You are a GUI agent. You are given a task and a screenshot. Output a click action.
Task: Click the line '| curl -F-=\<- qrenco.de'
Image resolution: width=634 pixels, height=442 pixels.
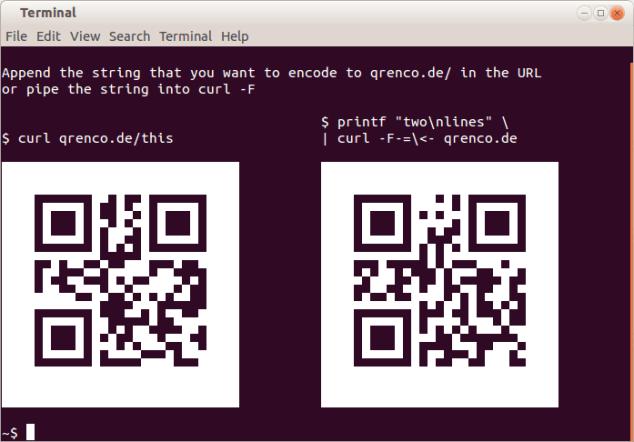tap(419, 139)
